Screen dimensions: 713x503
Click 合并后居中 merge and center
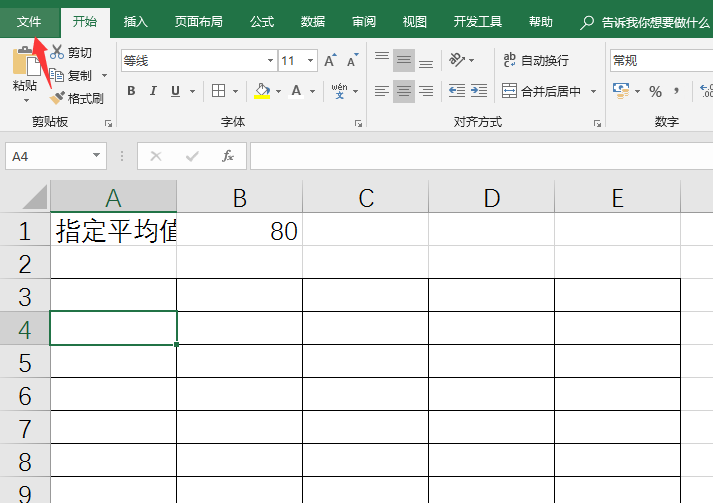542,91
